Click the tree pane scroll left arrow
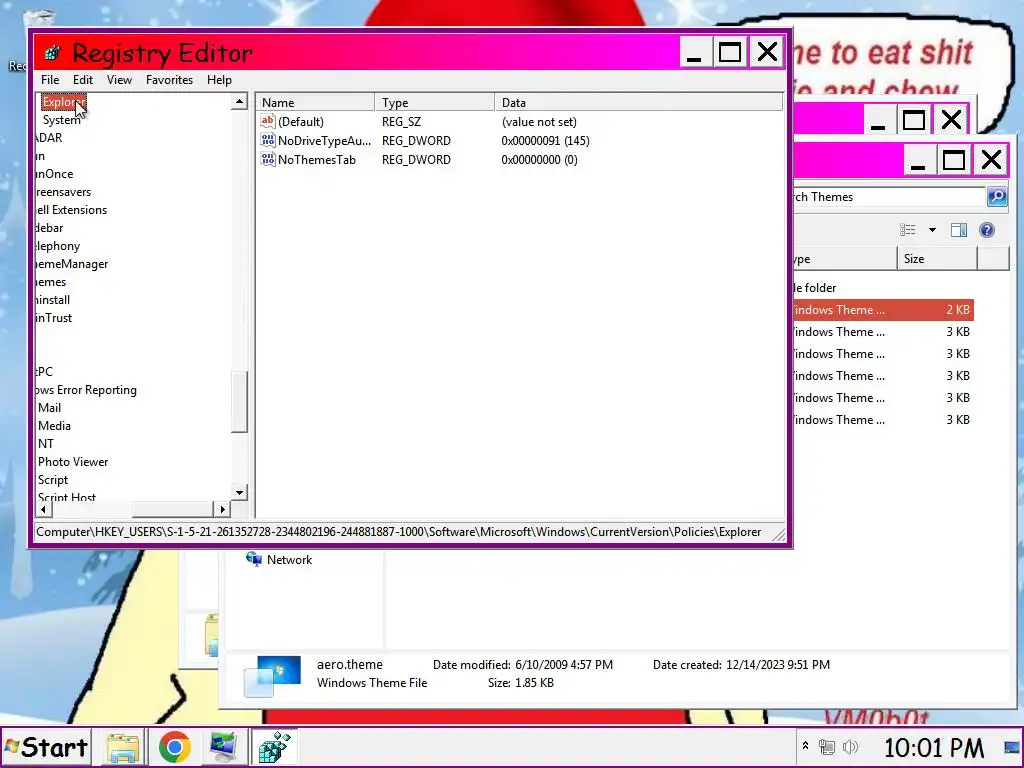This screenshot has height=768, width=1024. click(43, 509)
